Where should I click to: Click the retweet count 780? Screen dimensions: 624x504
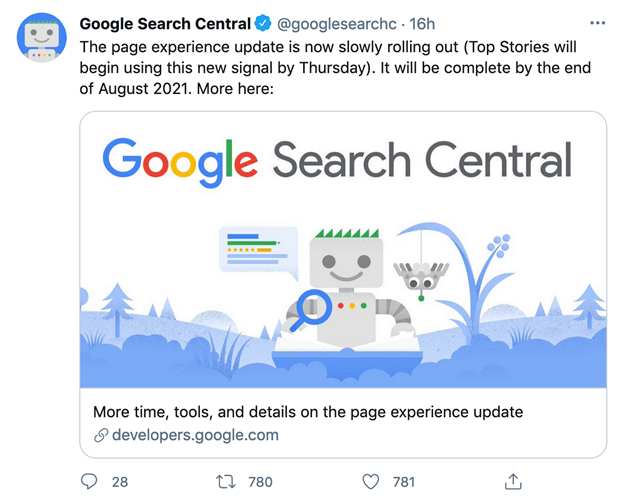point(260,481)
